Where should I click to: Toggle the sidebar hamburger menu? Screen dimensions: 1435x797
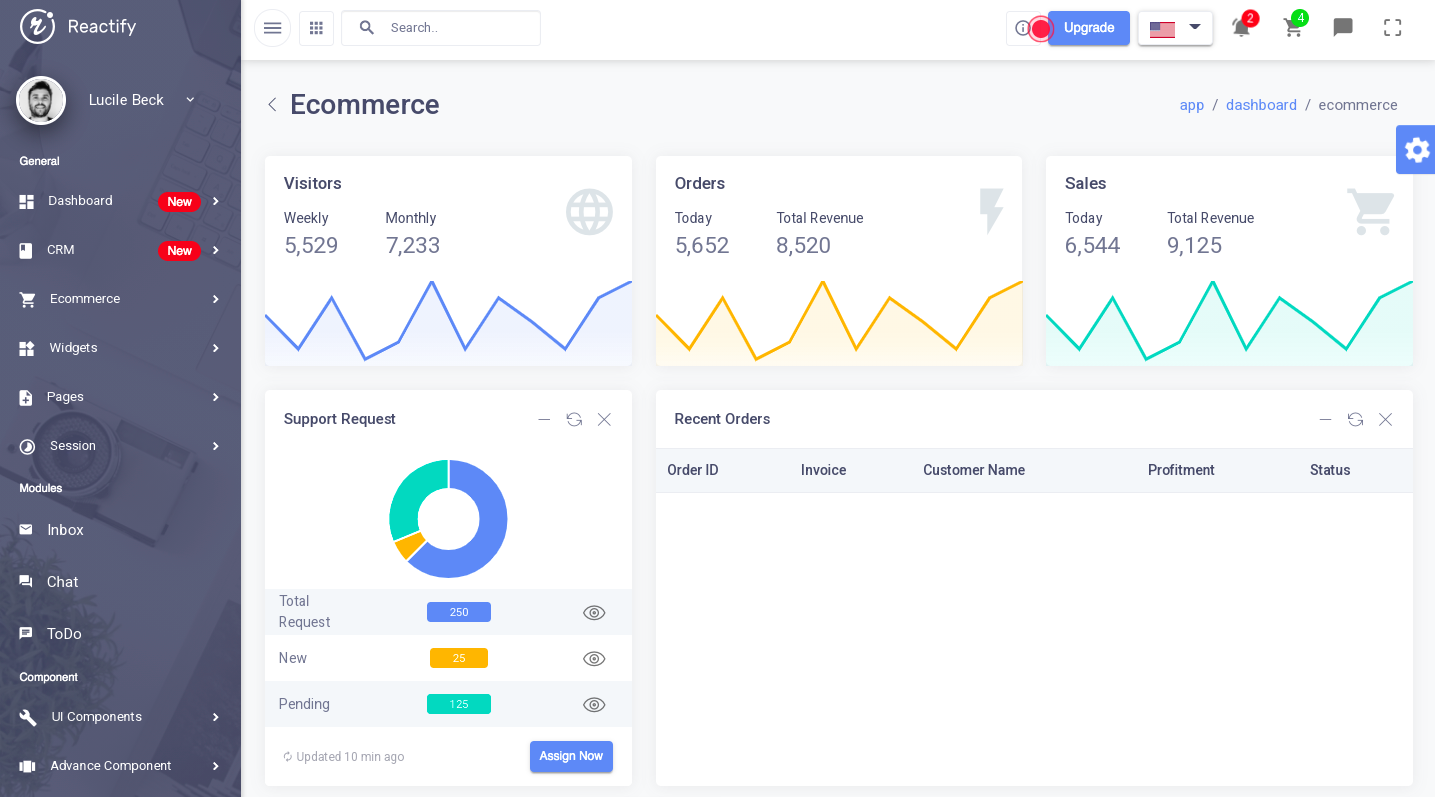point(272,28)
